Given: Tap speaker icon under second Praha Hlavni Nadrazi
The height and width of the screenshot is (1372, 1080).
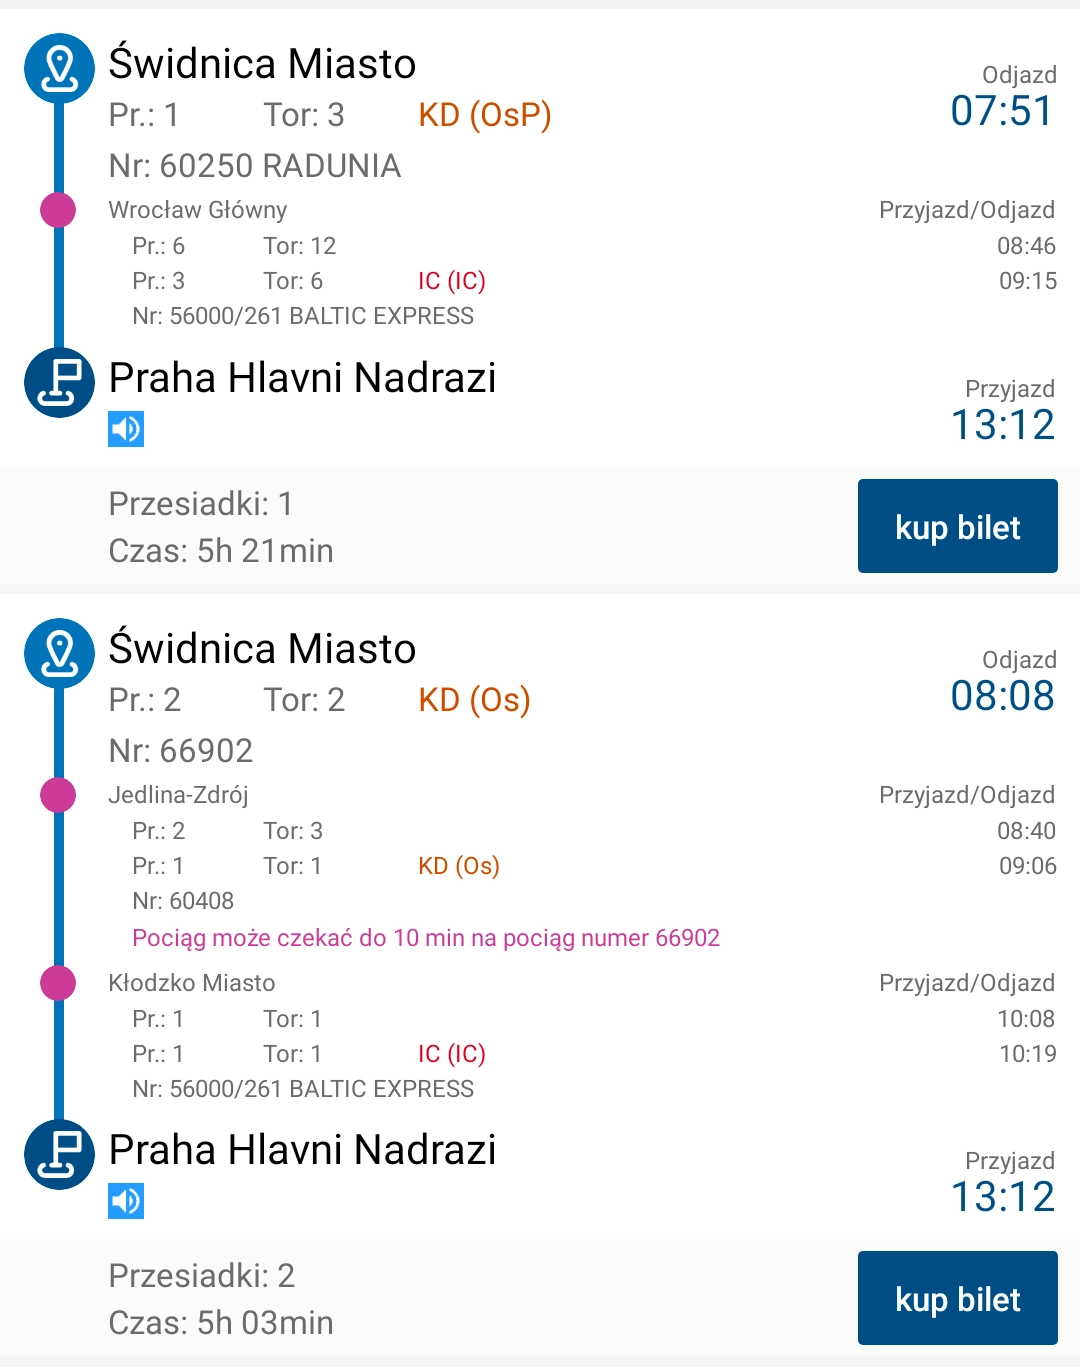Looking at the screenshot, I should [126, 1201].
